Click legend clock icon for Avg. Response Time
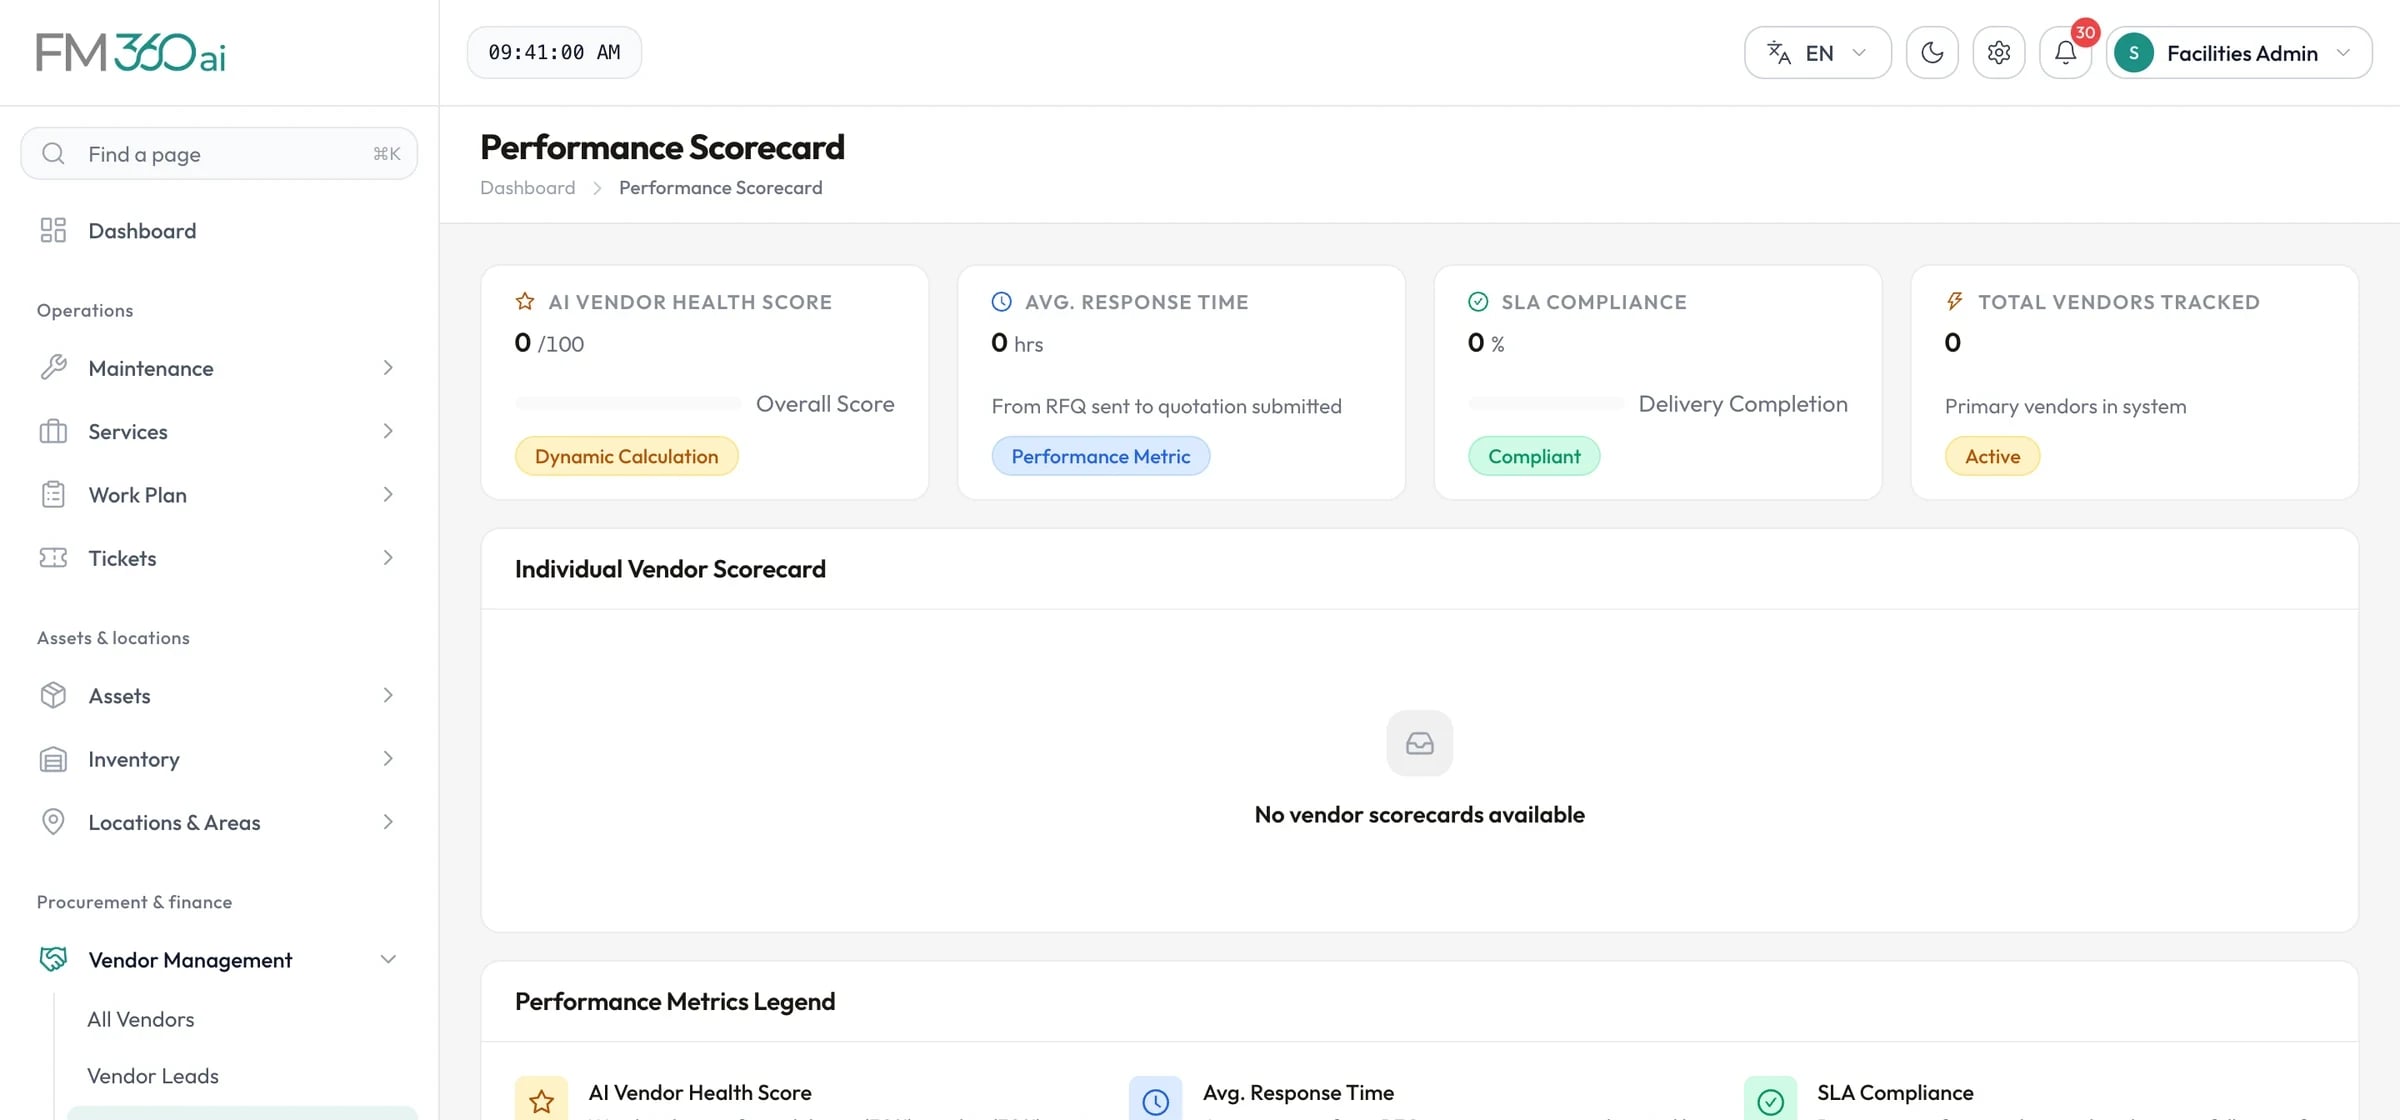 [x=1156, y=1101]
